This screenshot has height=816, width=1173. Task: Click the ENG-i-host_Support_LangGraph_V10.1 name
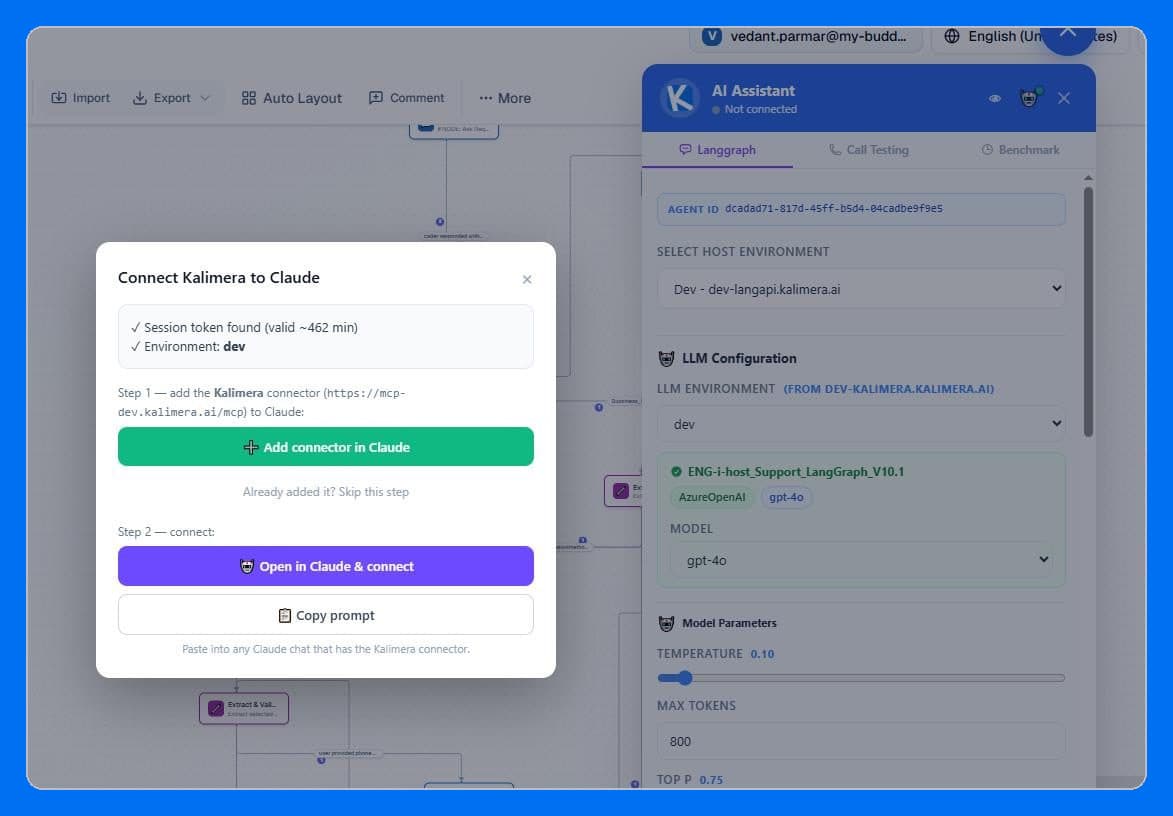[796, 472]
